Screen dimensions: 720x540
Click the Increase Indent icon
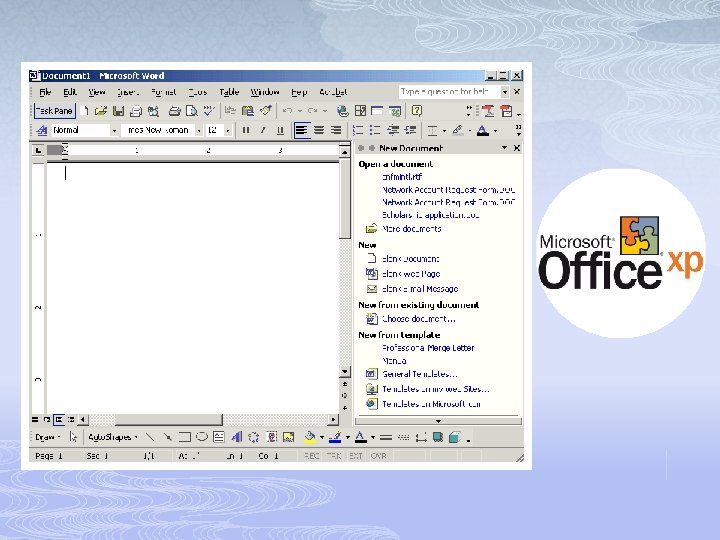[410, 130]
